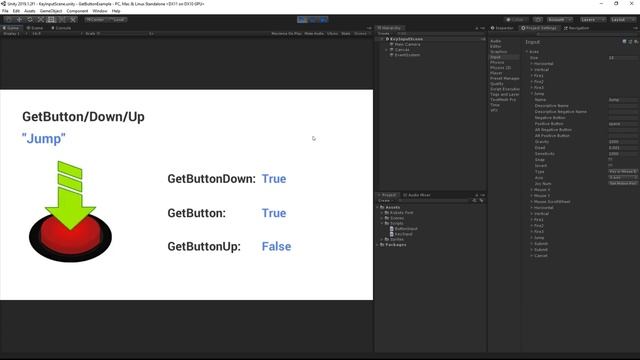Image resolution: width=640 pixels, height=360 pixels.
Task: Select Quality settings category
Action: 497,84
